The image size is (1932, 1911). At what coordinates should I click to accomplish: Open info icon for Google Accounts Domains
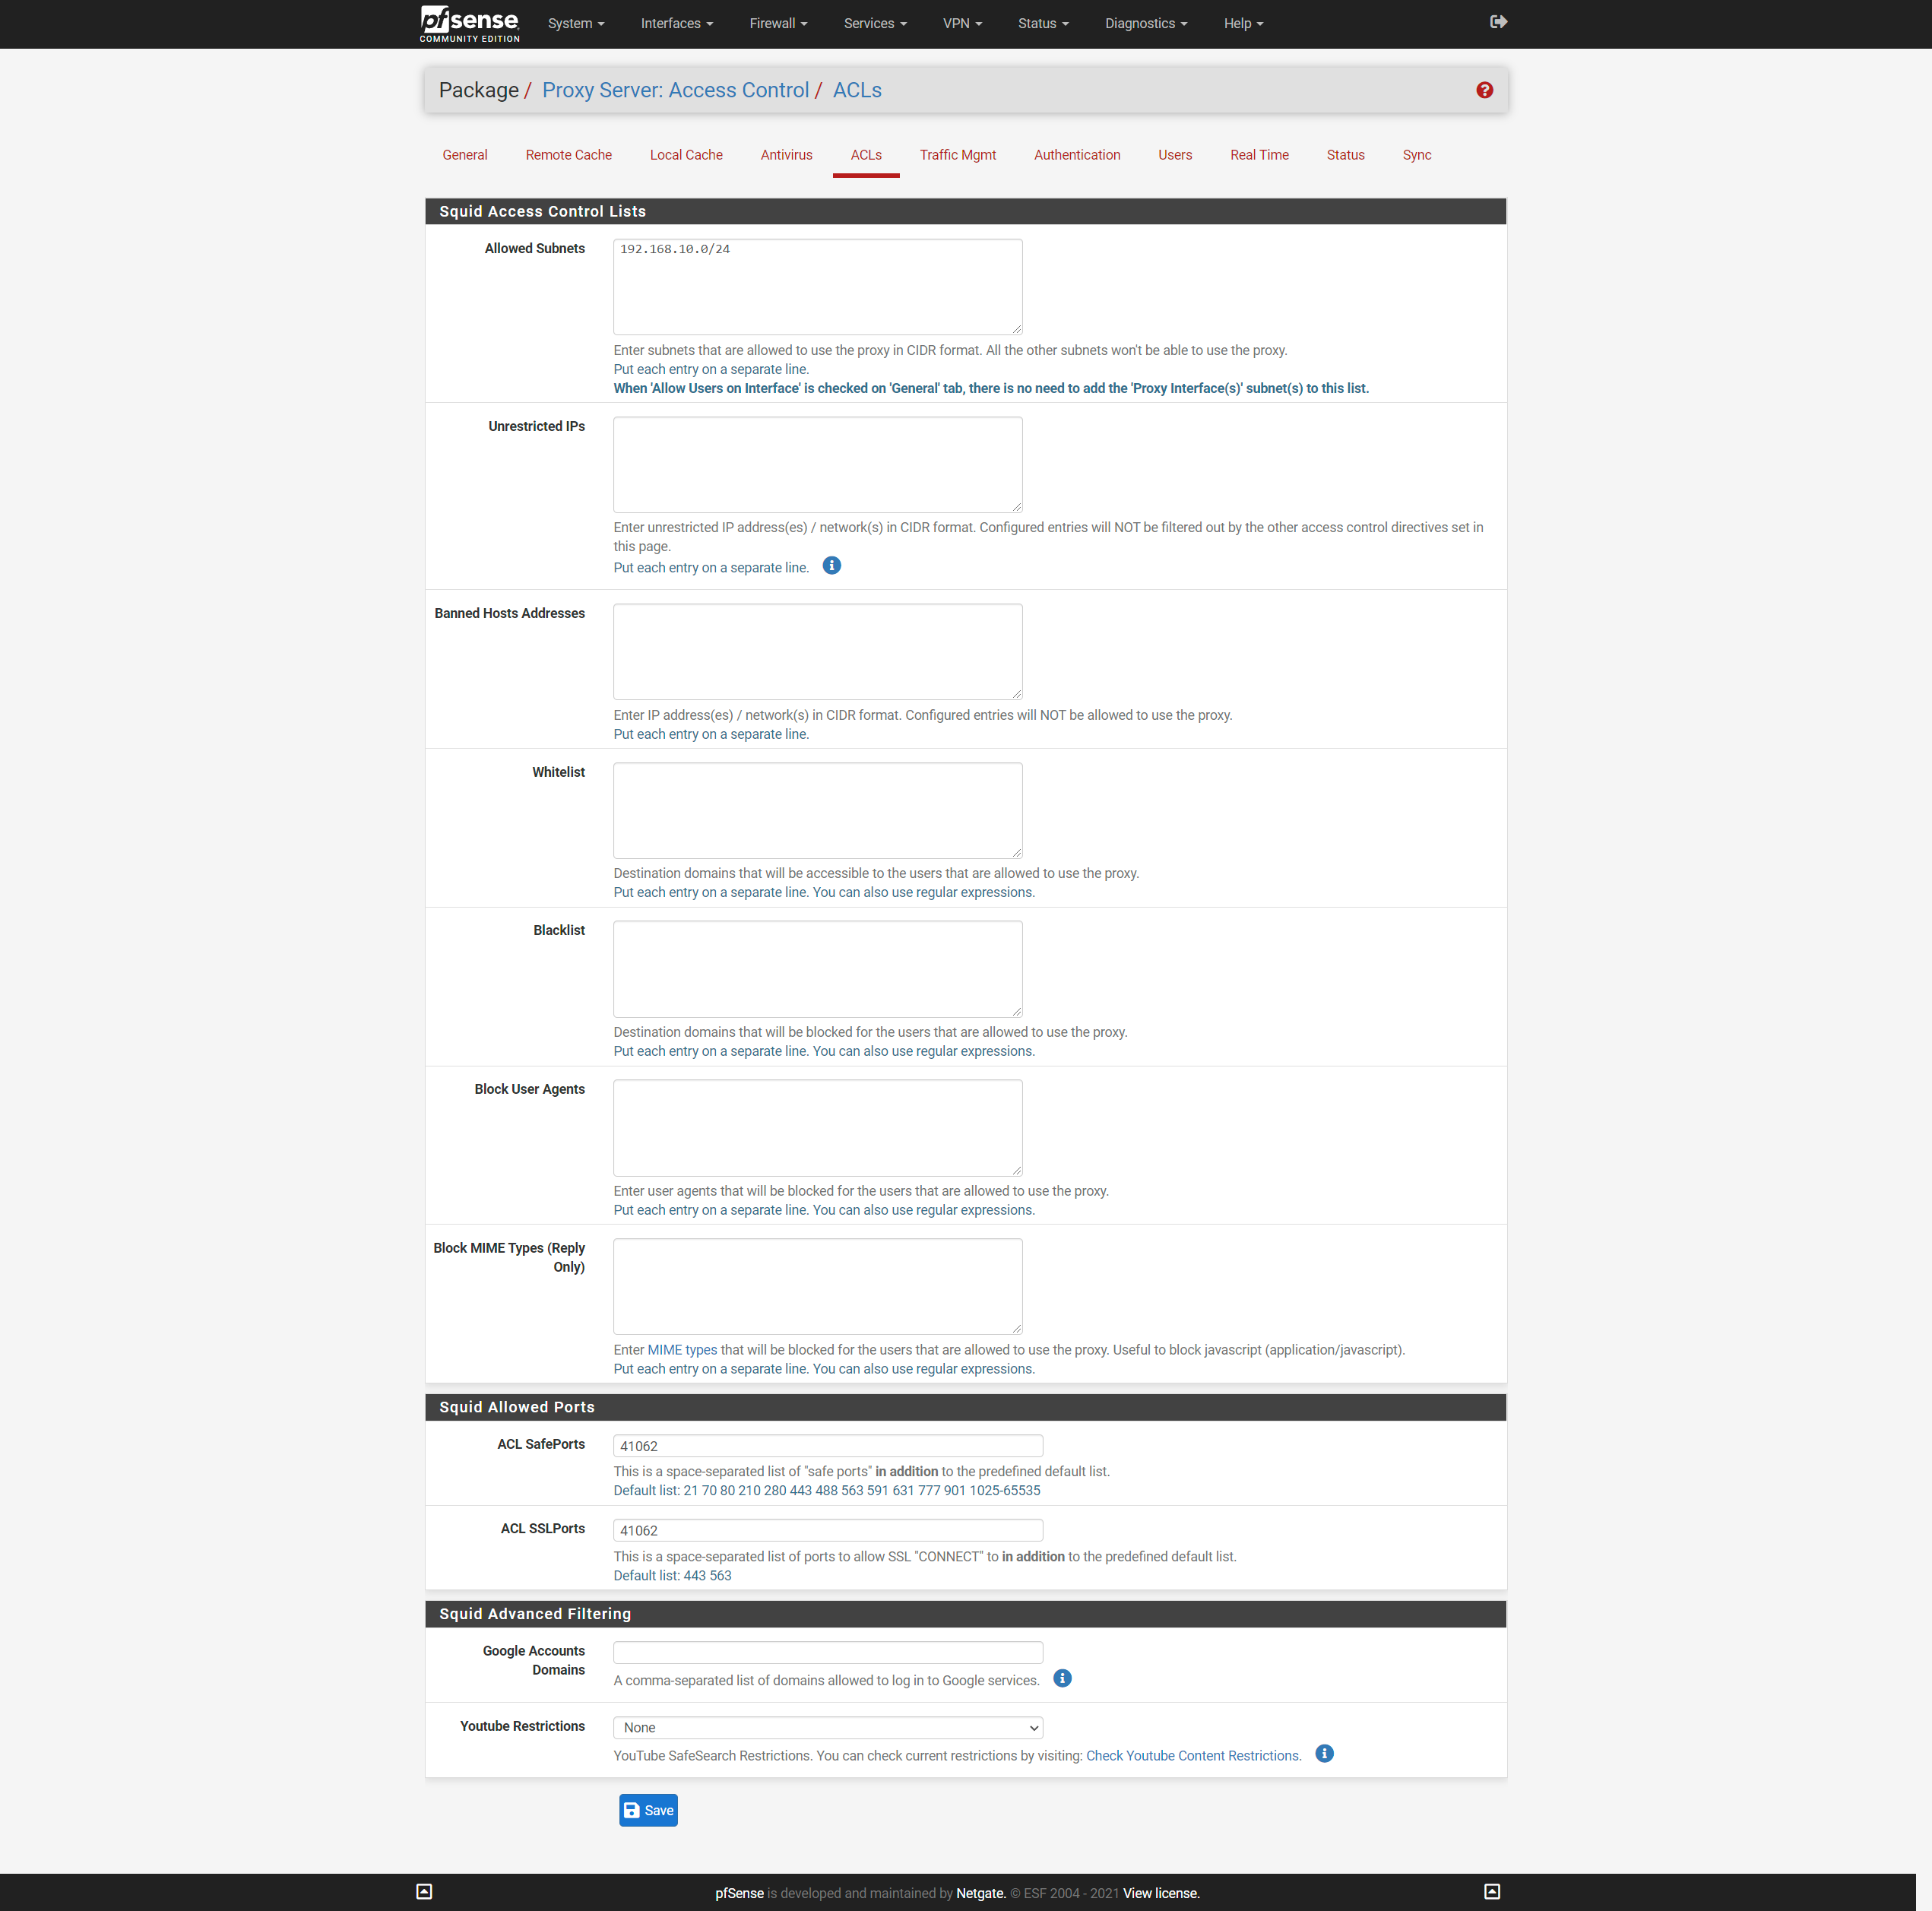(1062, 1678)
